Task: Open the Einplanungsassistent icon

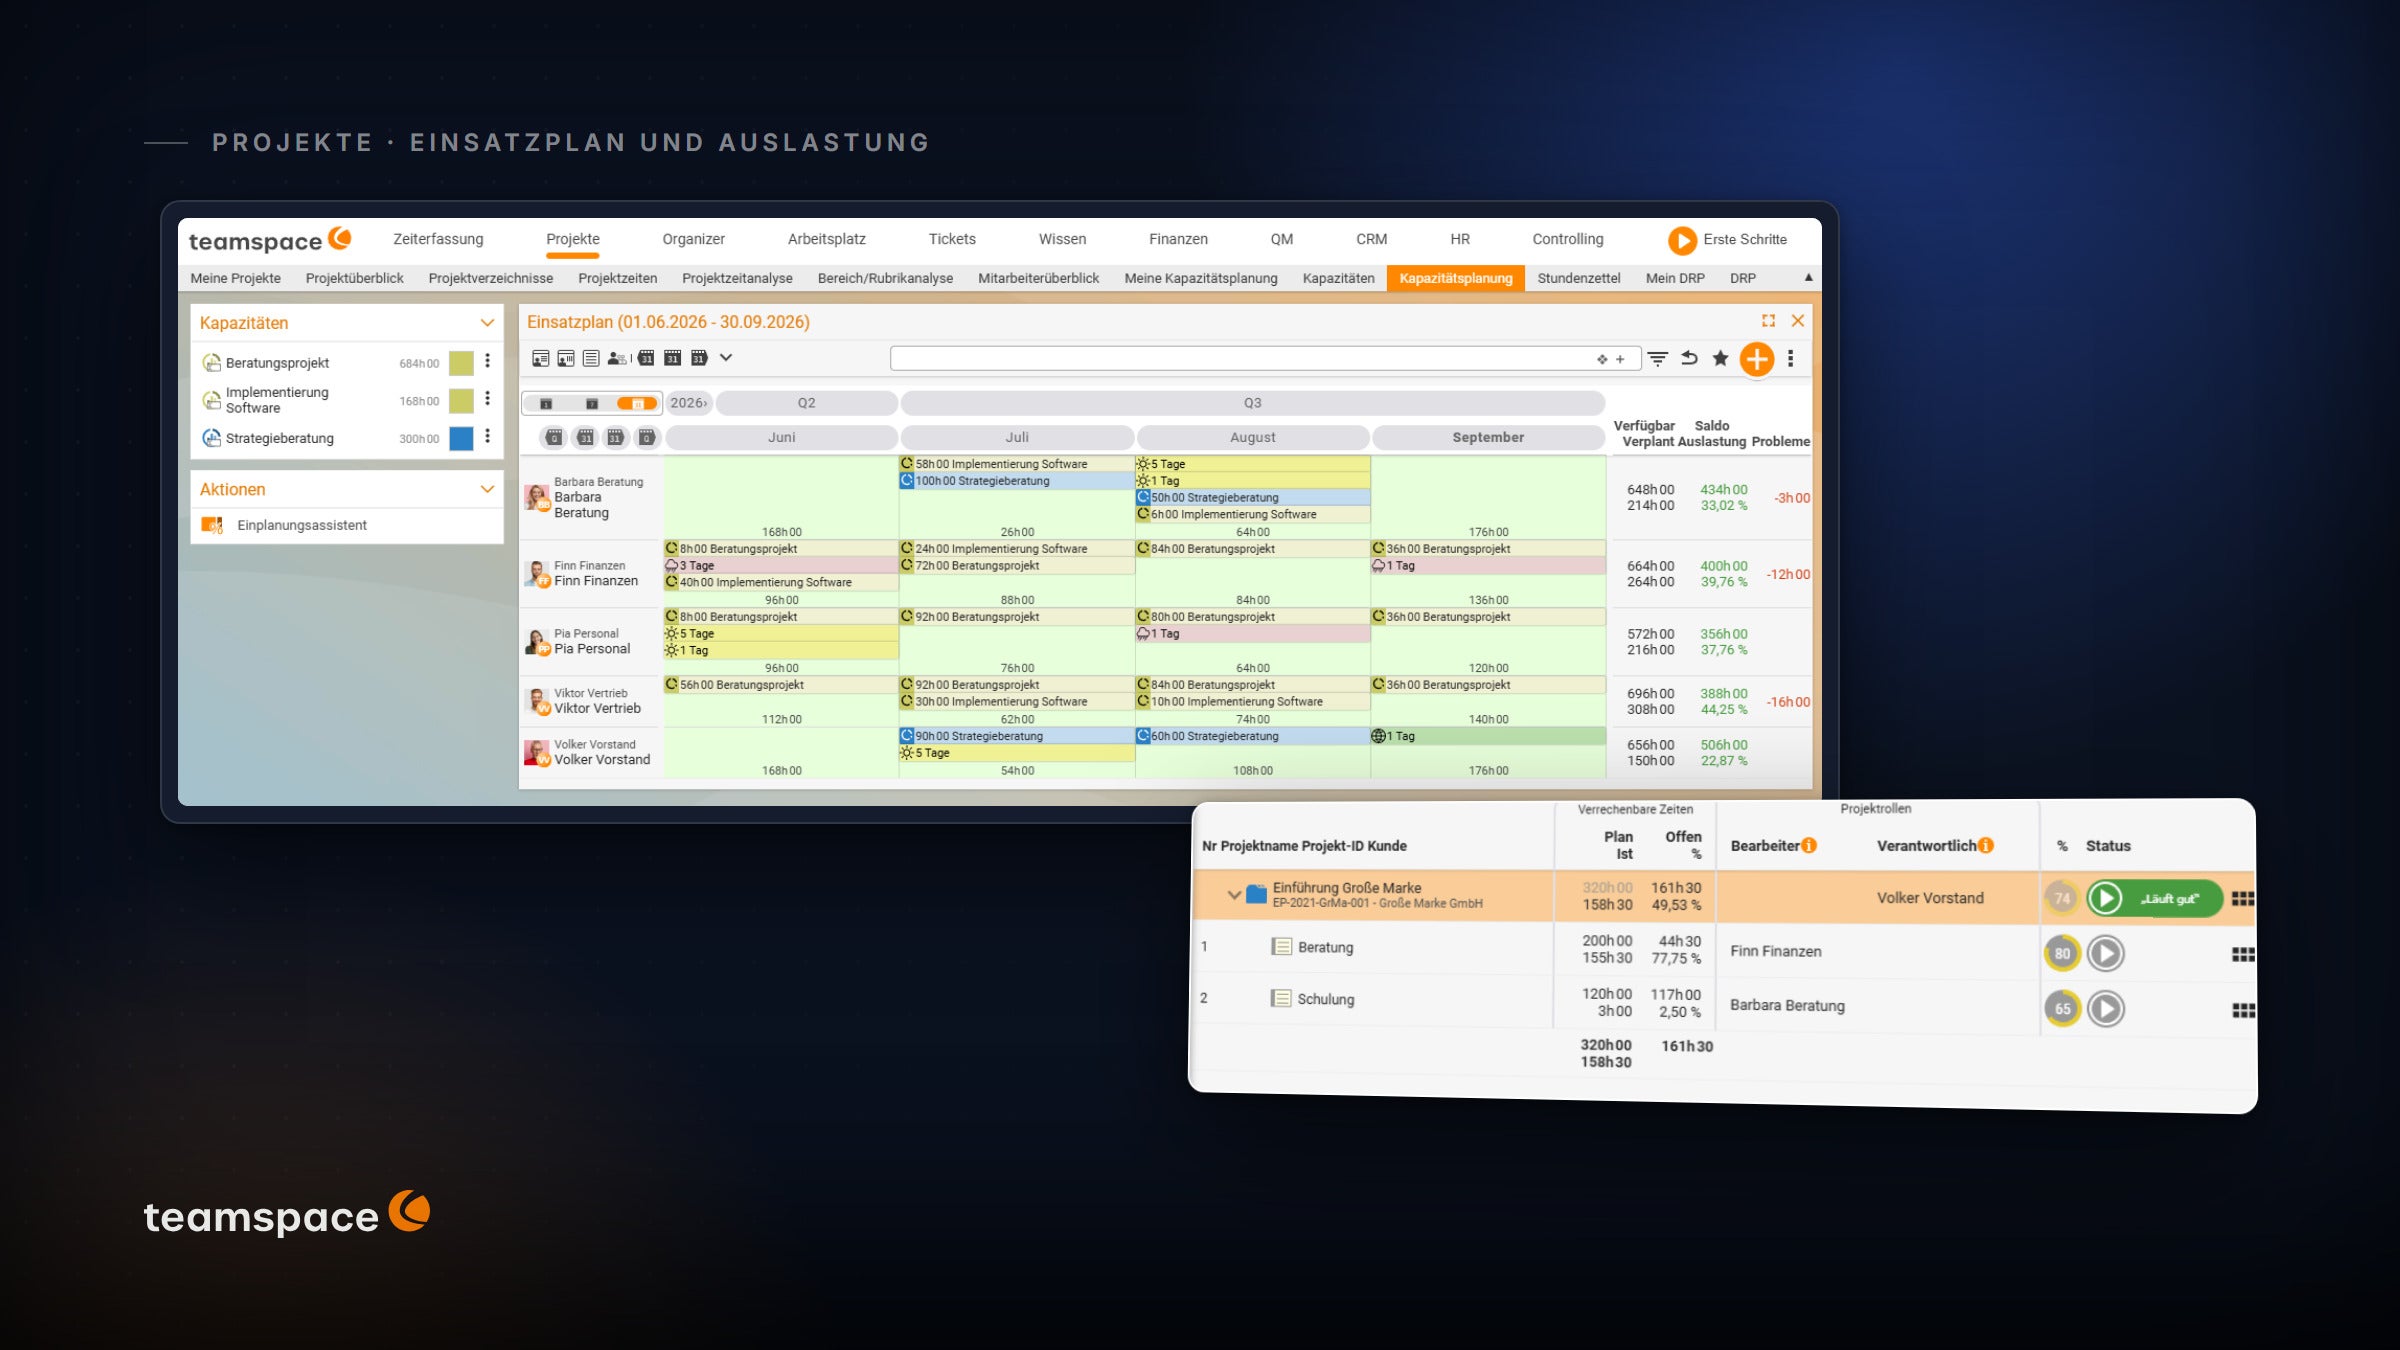Action: [212, 525]
